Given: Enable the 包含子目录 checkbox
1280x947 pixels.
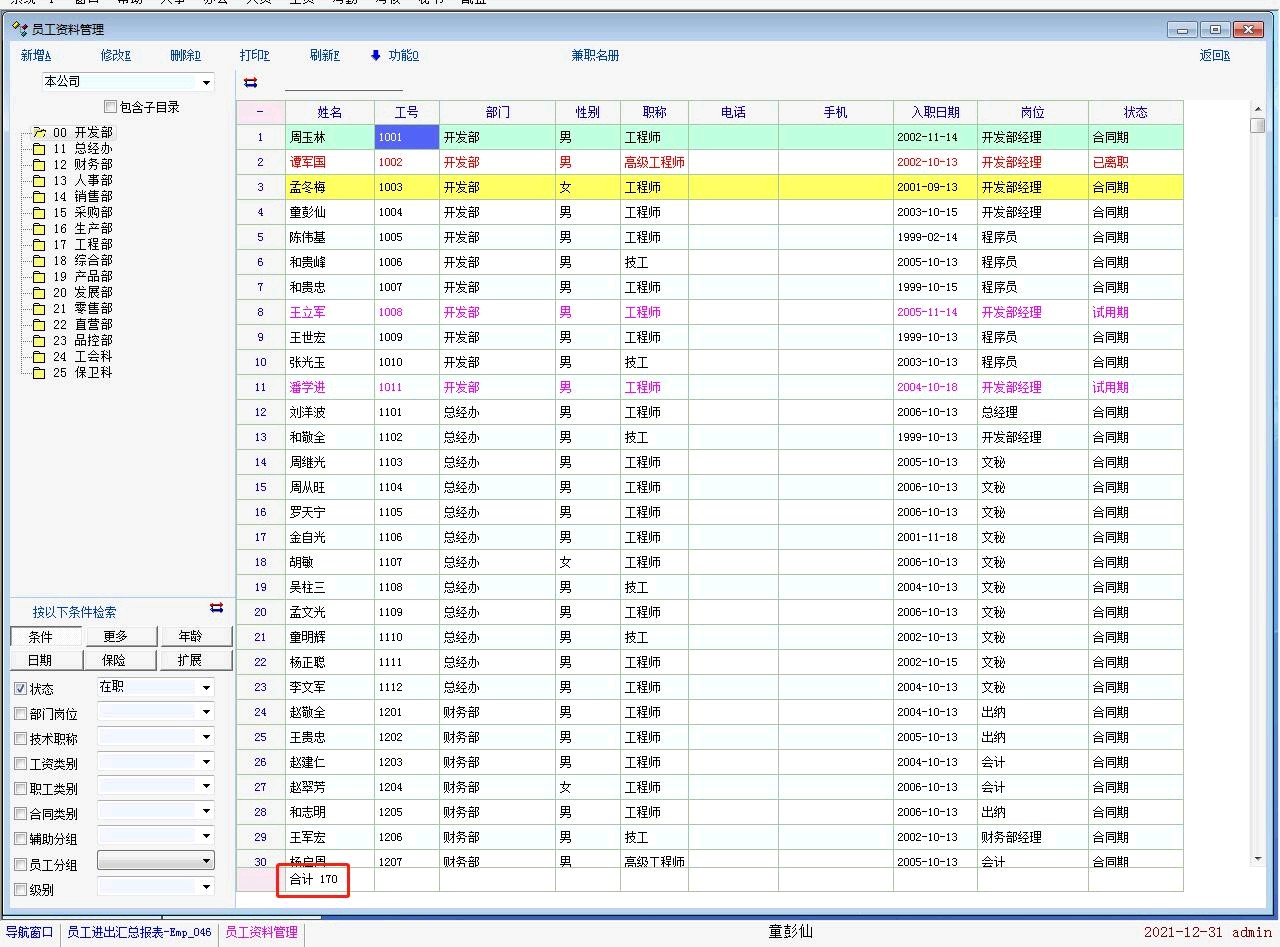Looking at the screenshot, I should (x=110, y=107).
